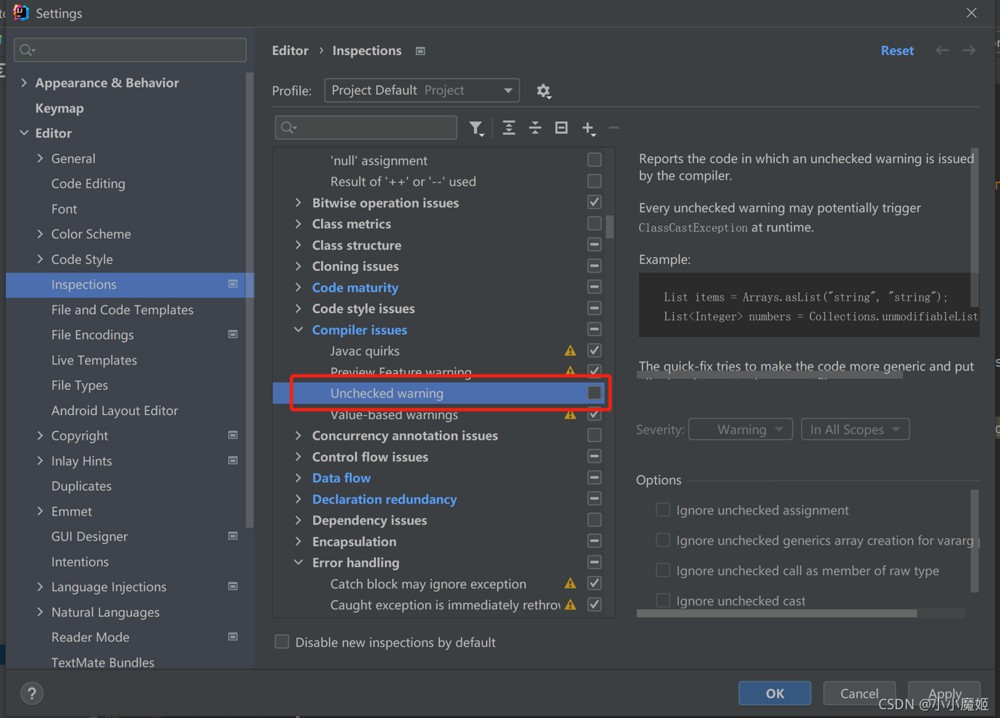Click search magnifier in inspections filter field
The width and height of the screenshot is (1000, 718).
(x=288, y=128)
